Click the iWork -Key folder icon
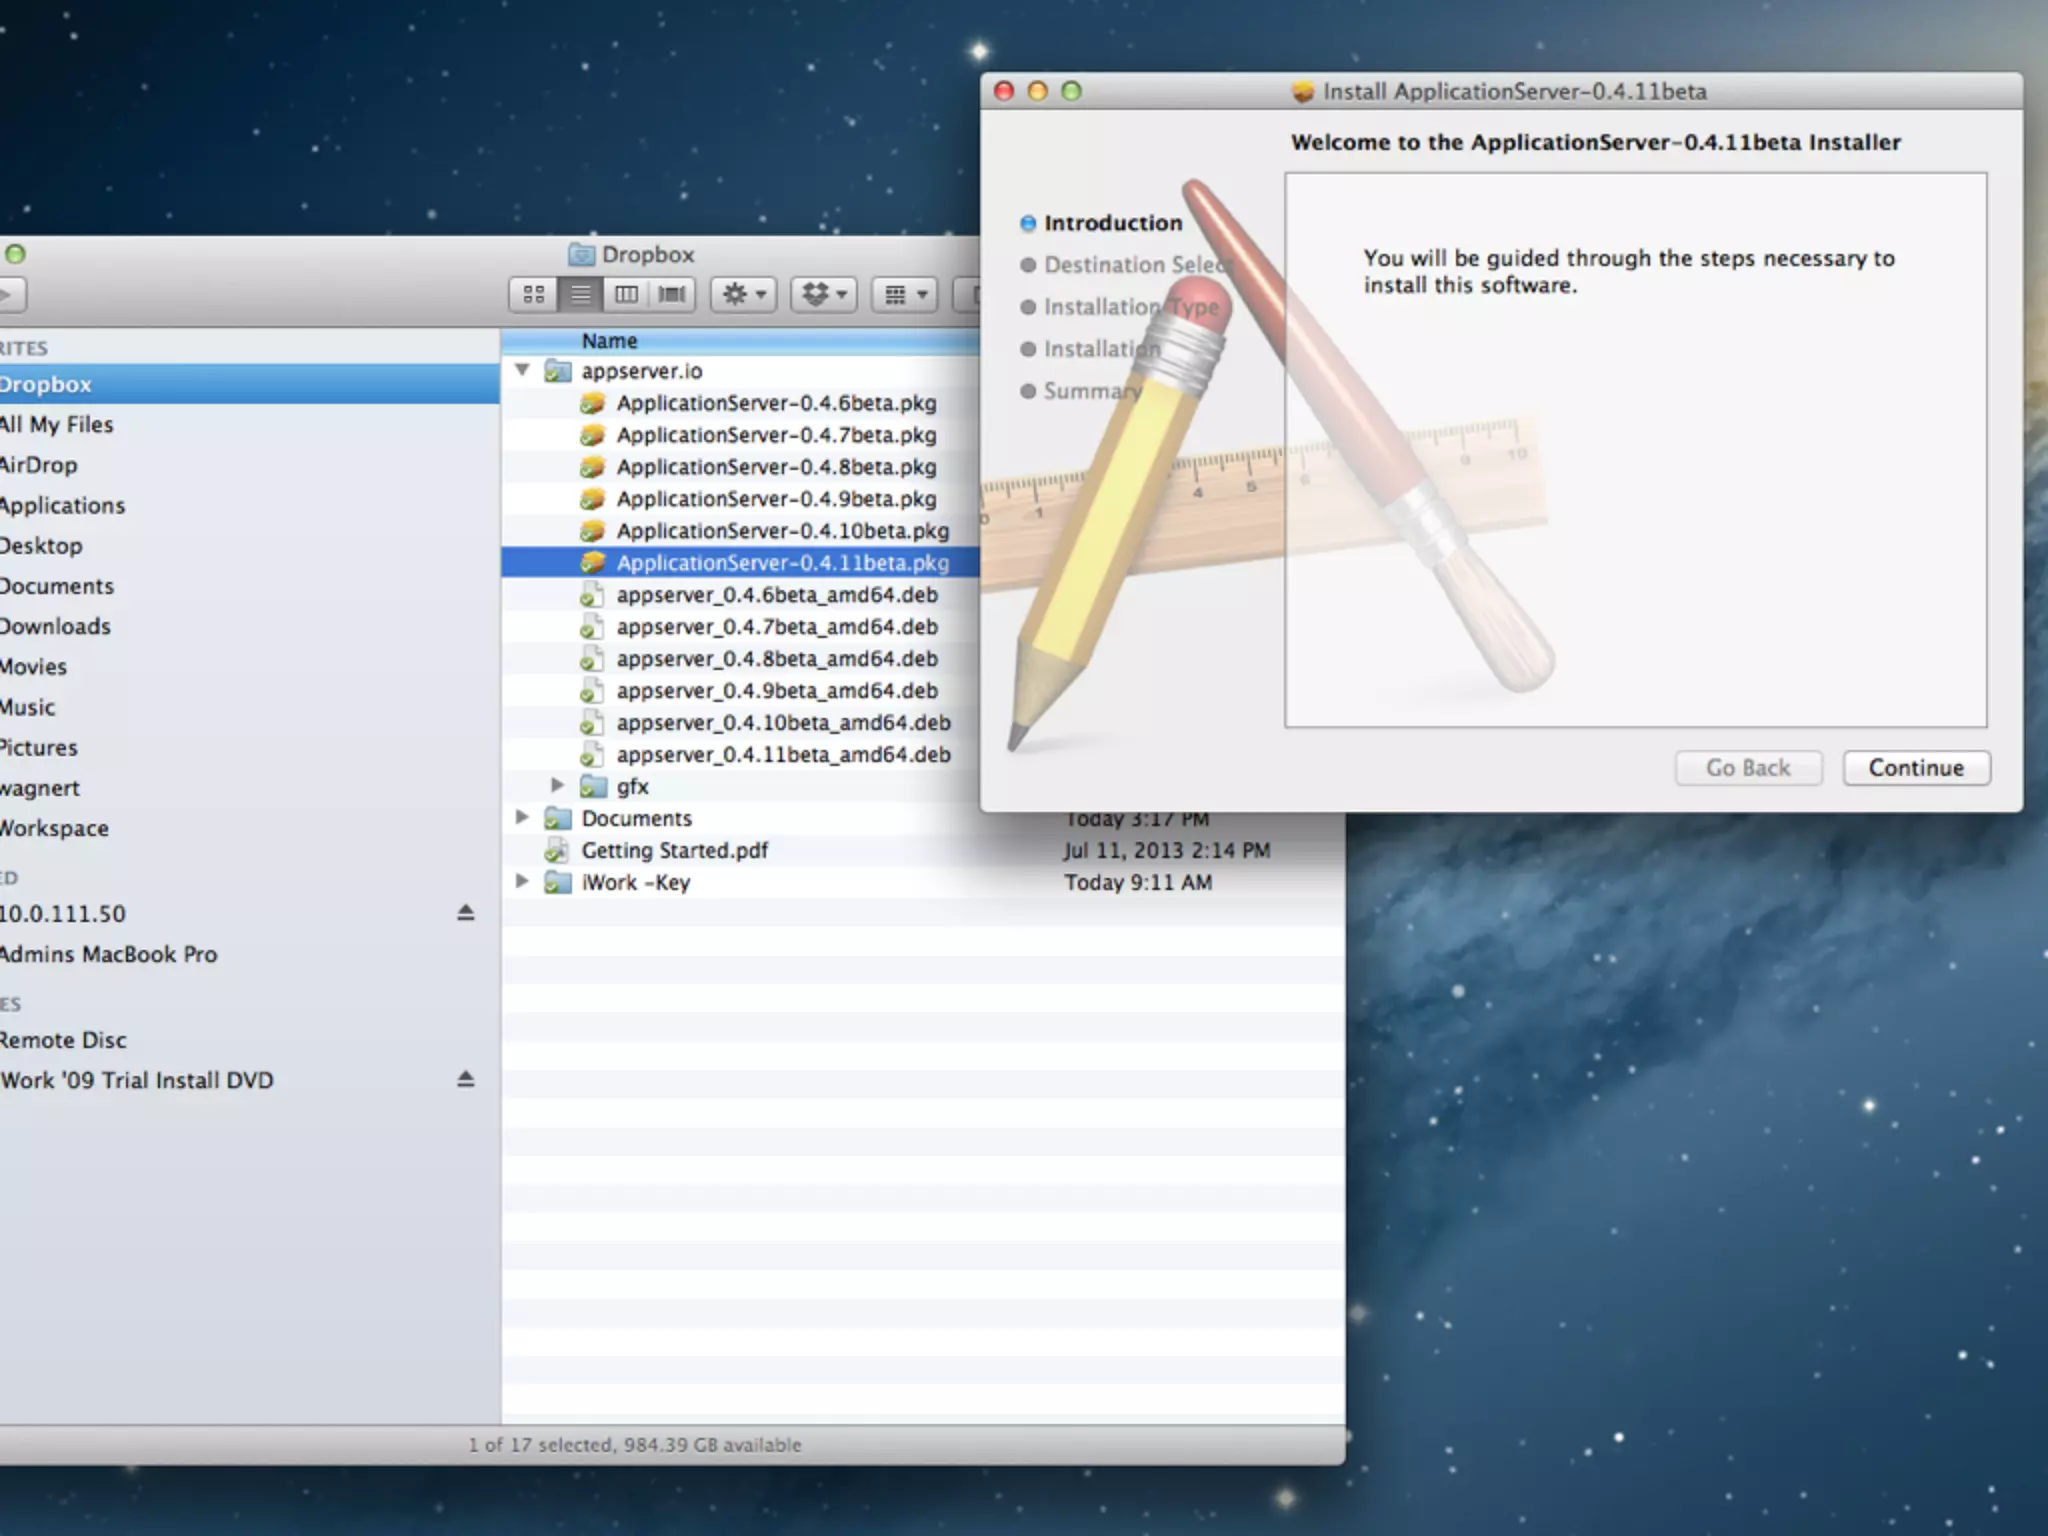This screenshot has height=1536, width=2048. [557, 883]
